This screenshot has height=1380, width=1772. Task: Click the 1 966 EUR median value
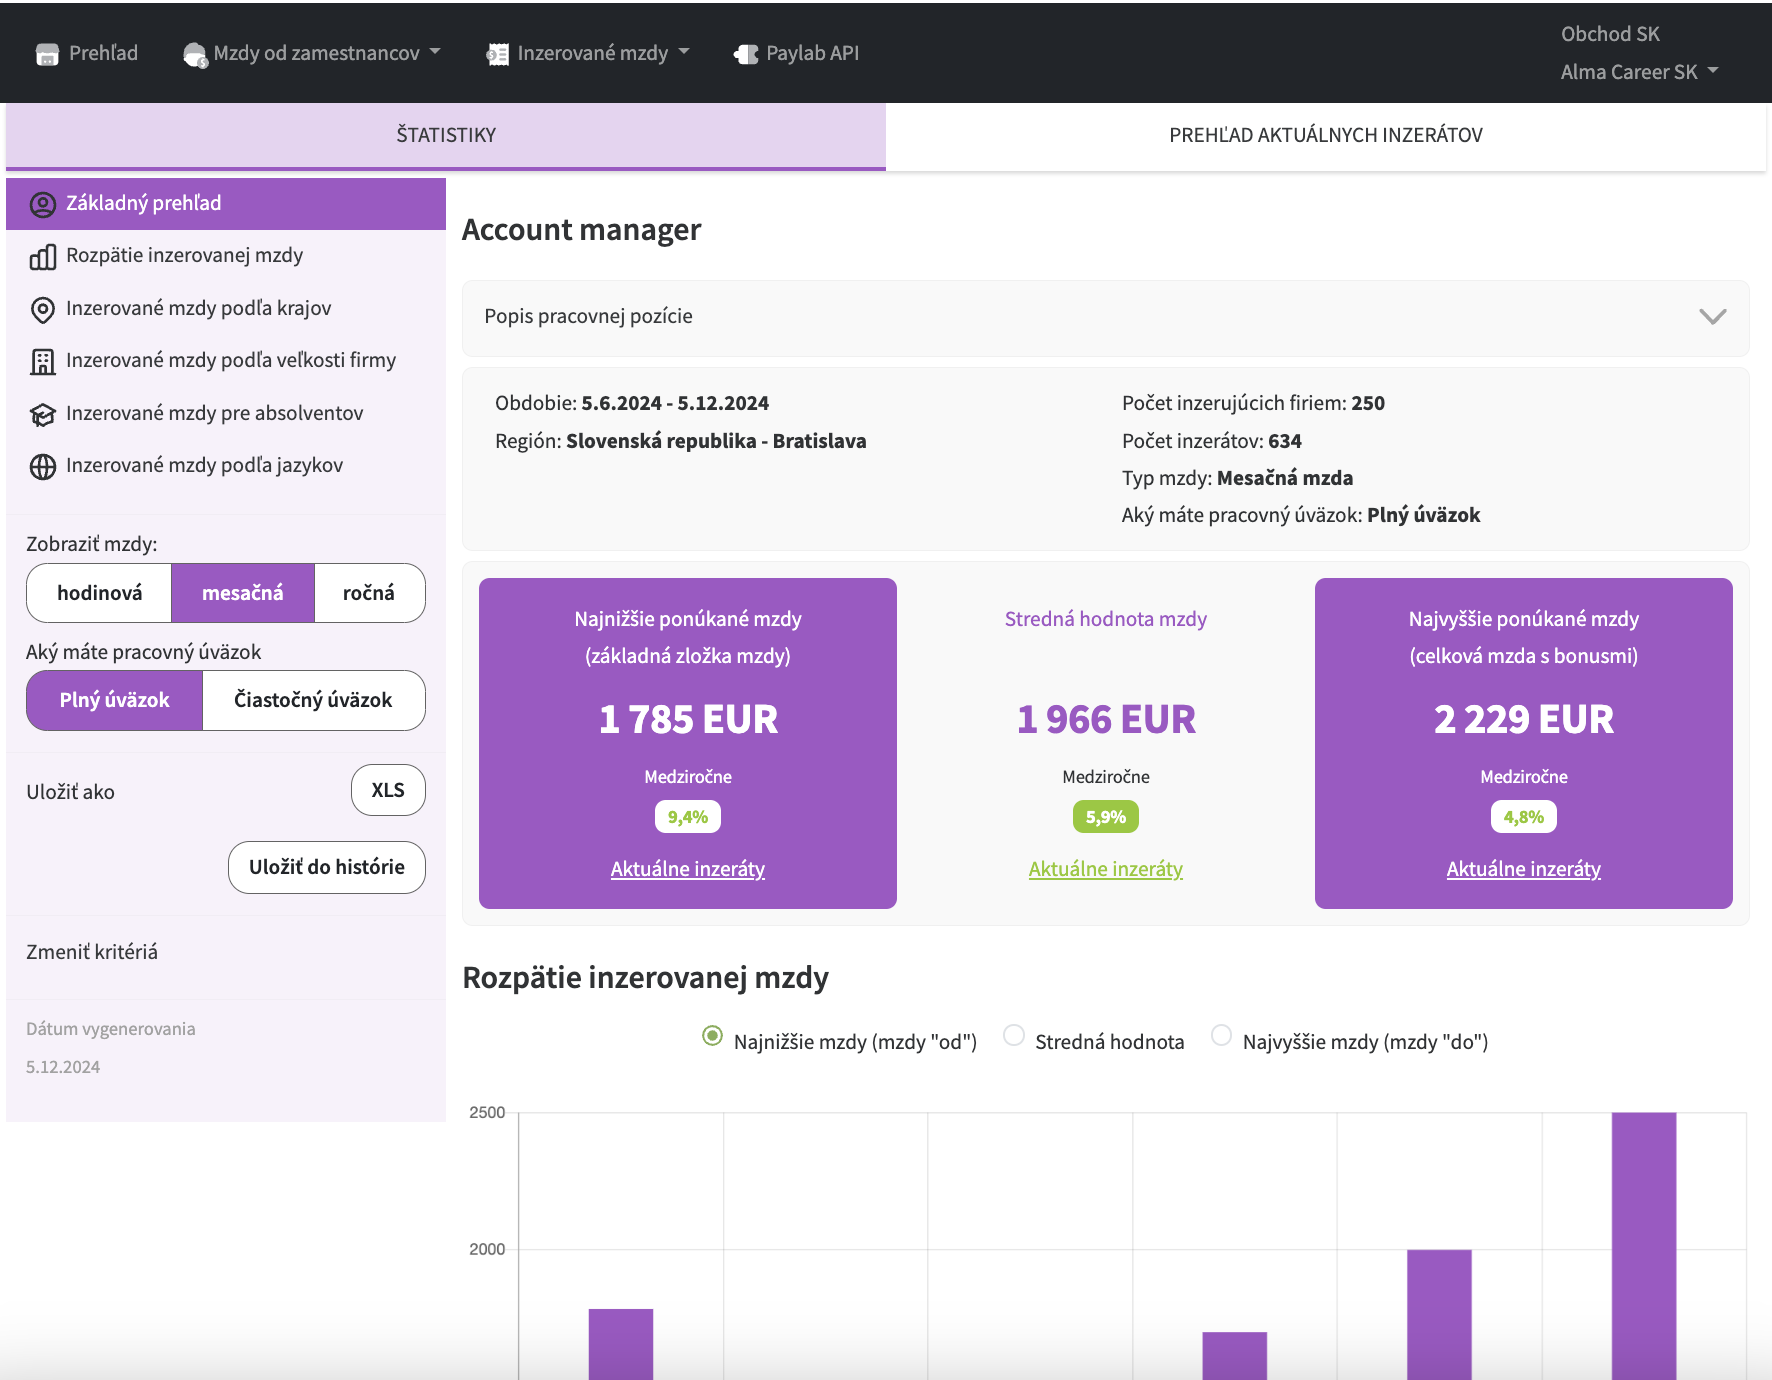click(x=1106, y=719)
